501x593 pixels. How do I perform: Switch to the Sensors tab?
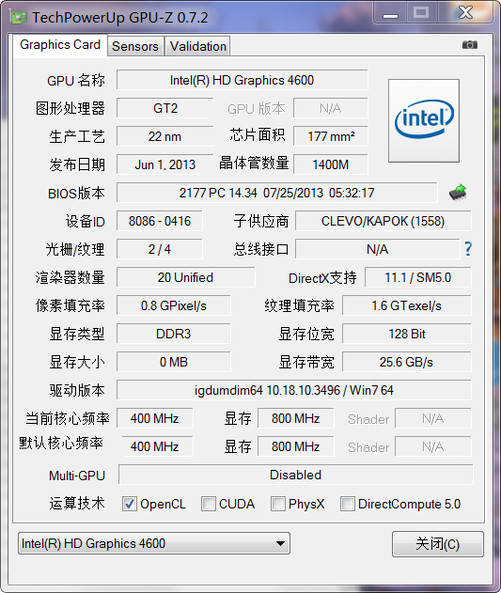pyautogui.click(x=135, y=46)
